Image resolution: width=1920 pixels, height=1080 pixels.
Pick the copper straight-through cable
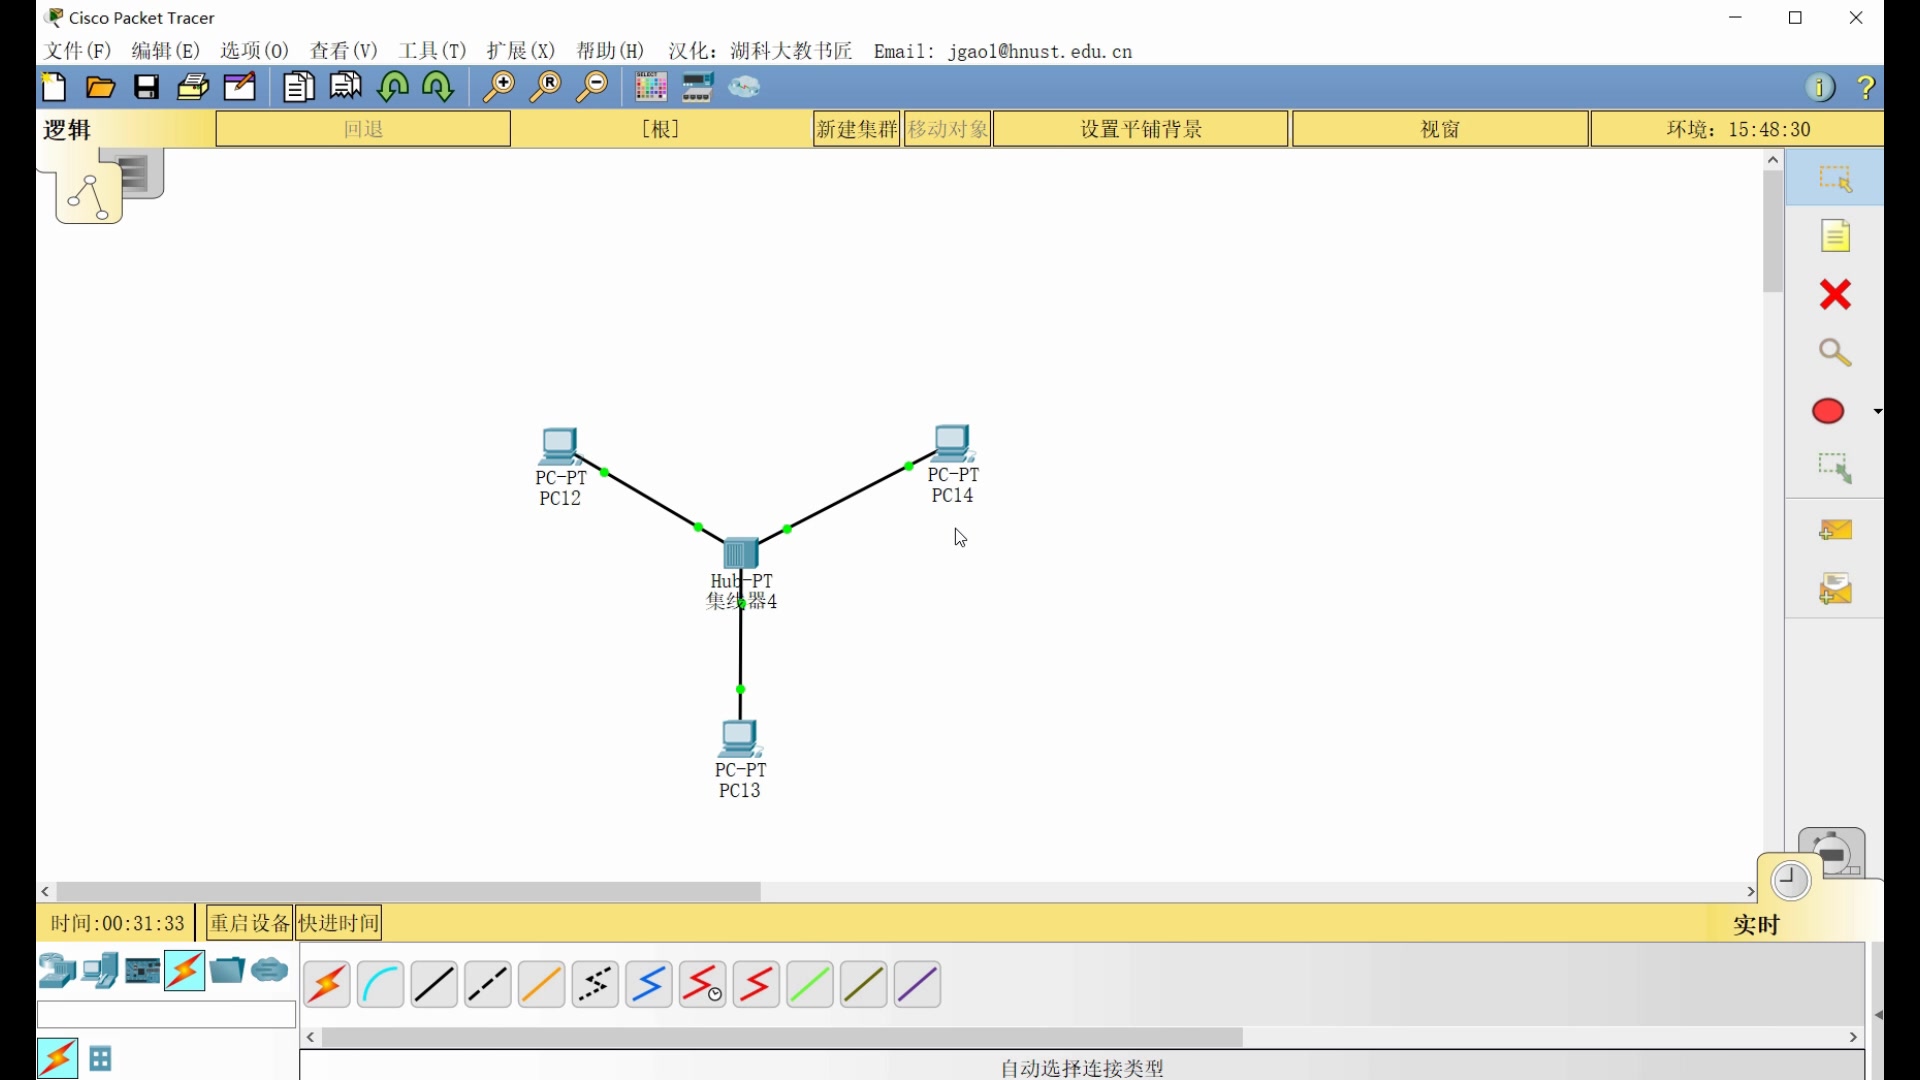click(434, 985)
